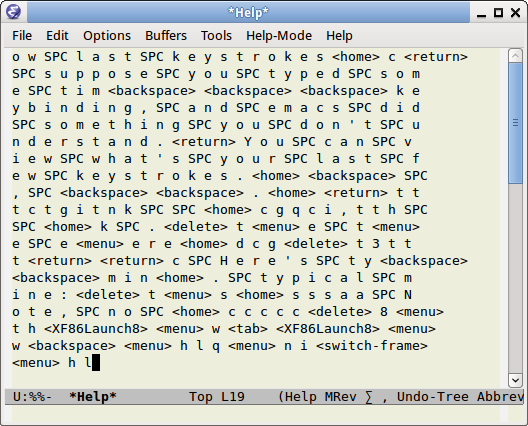Click the MRev minor mode indicator
This screenshot has width=528, height=426.
click(x=340, y=397)
